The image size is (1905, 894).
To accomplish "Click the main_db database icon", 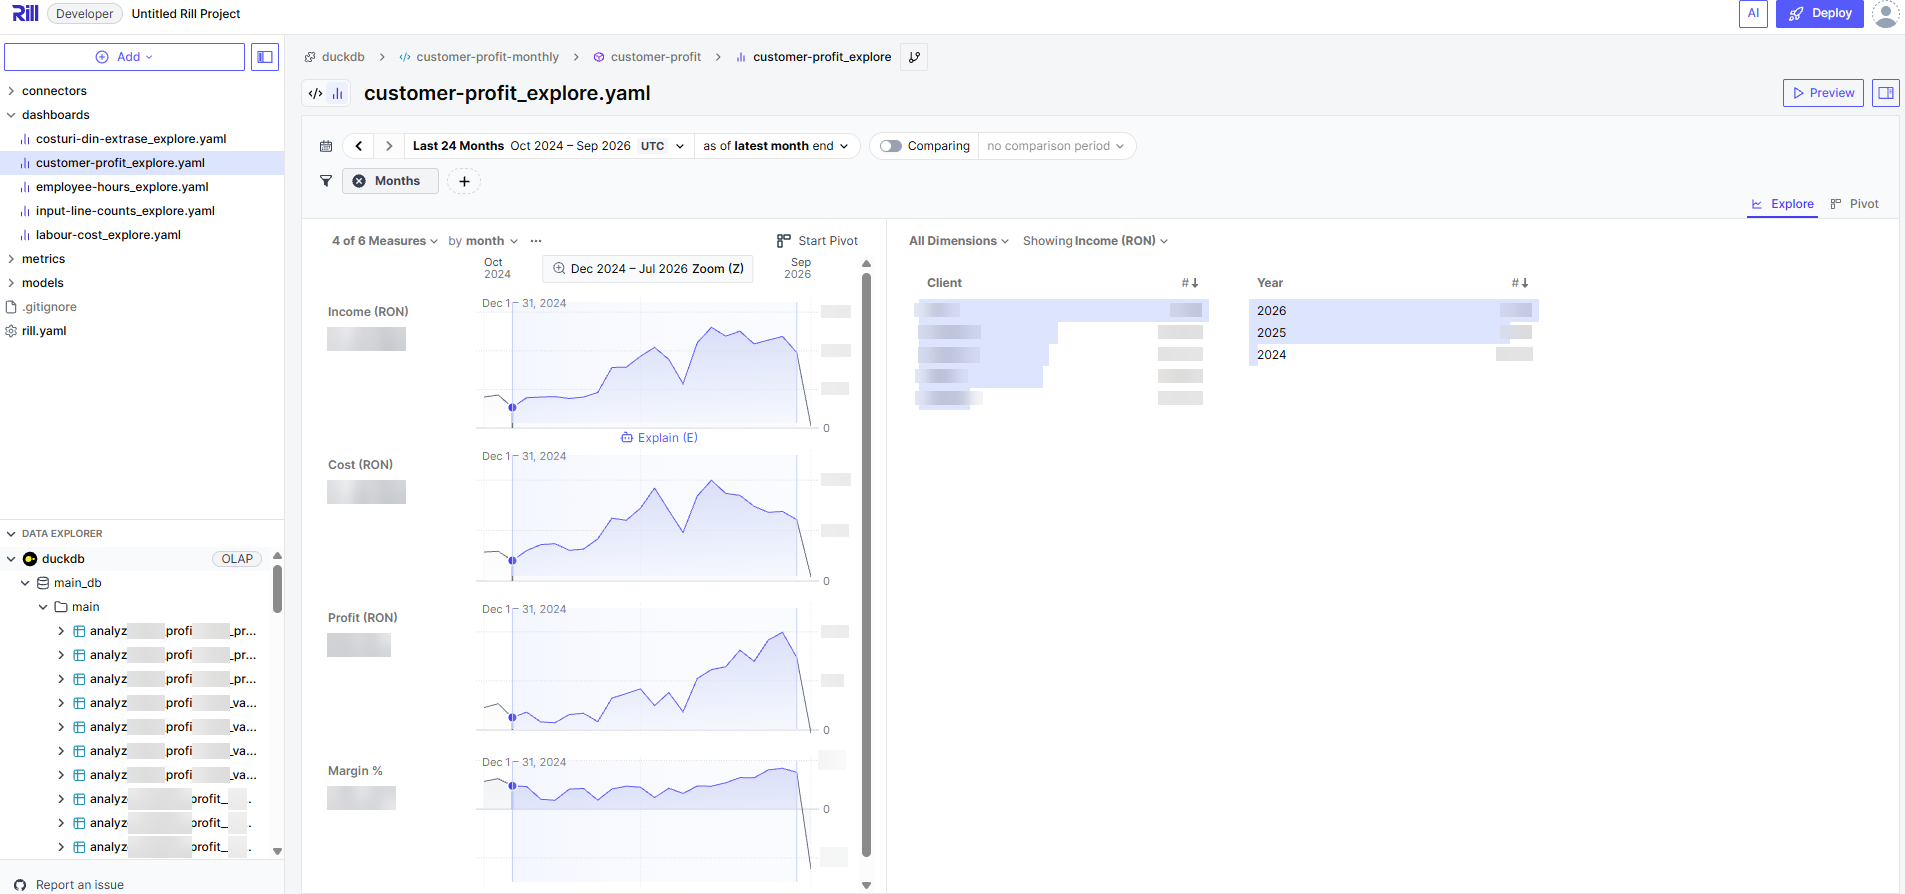I will (43, 583).
